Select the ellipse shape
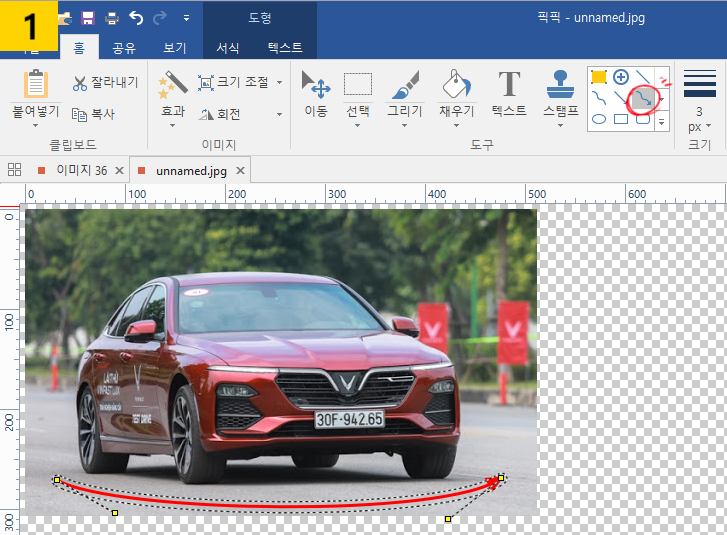The width and height of the screenshot is (727, 535). point(599,119)
